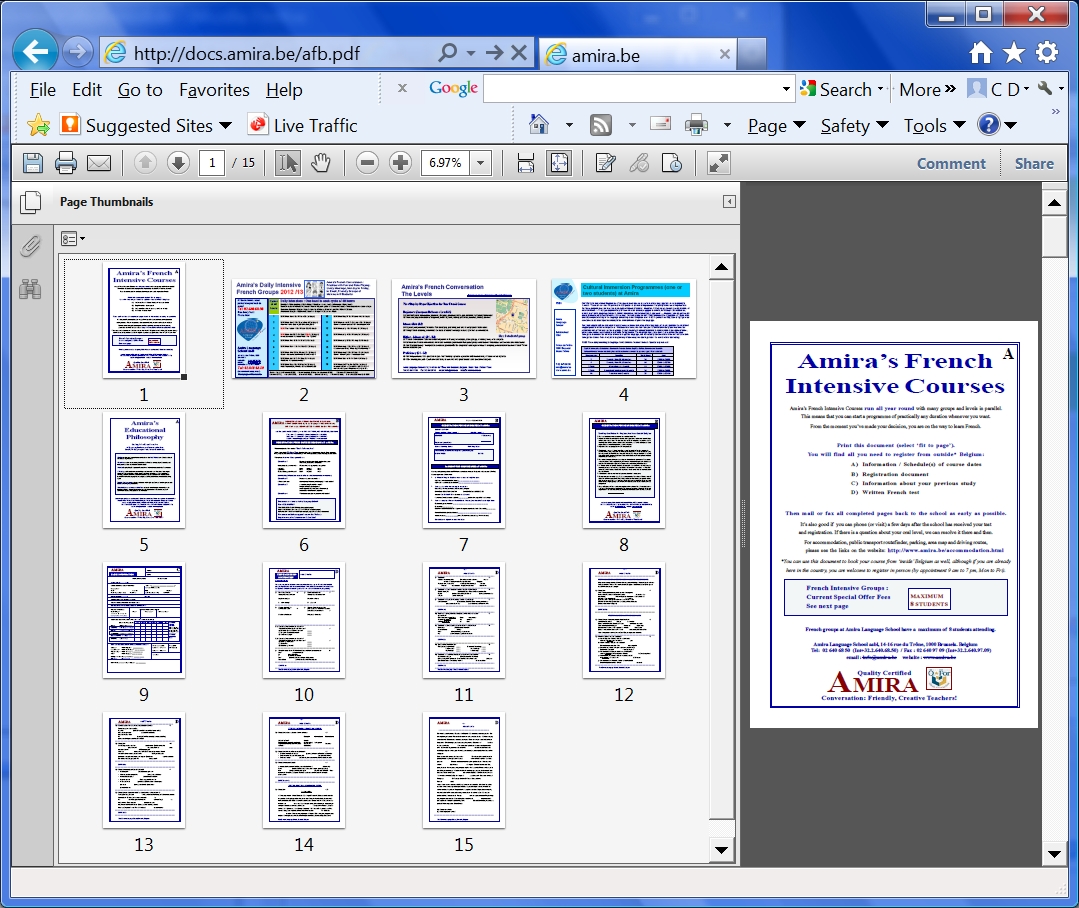Open the address bar search magnifier
Image resolution: width=1079 pixels, height=908 pixels.
click(447, 52)
